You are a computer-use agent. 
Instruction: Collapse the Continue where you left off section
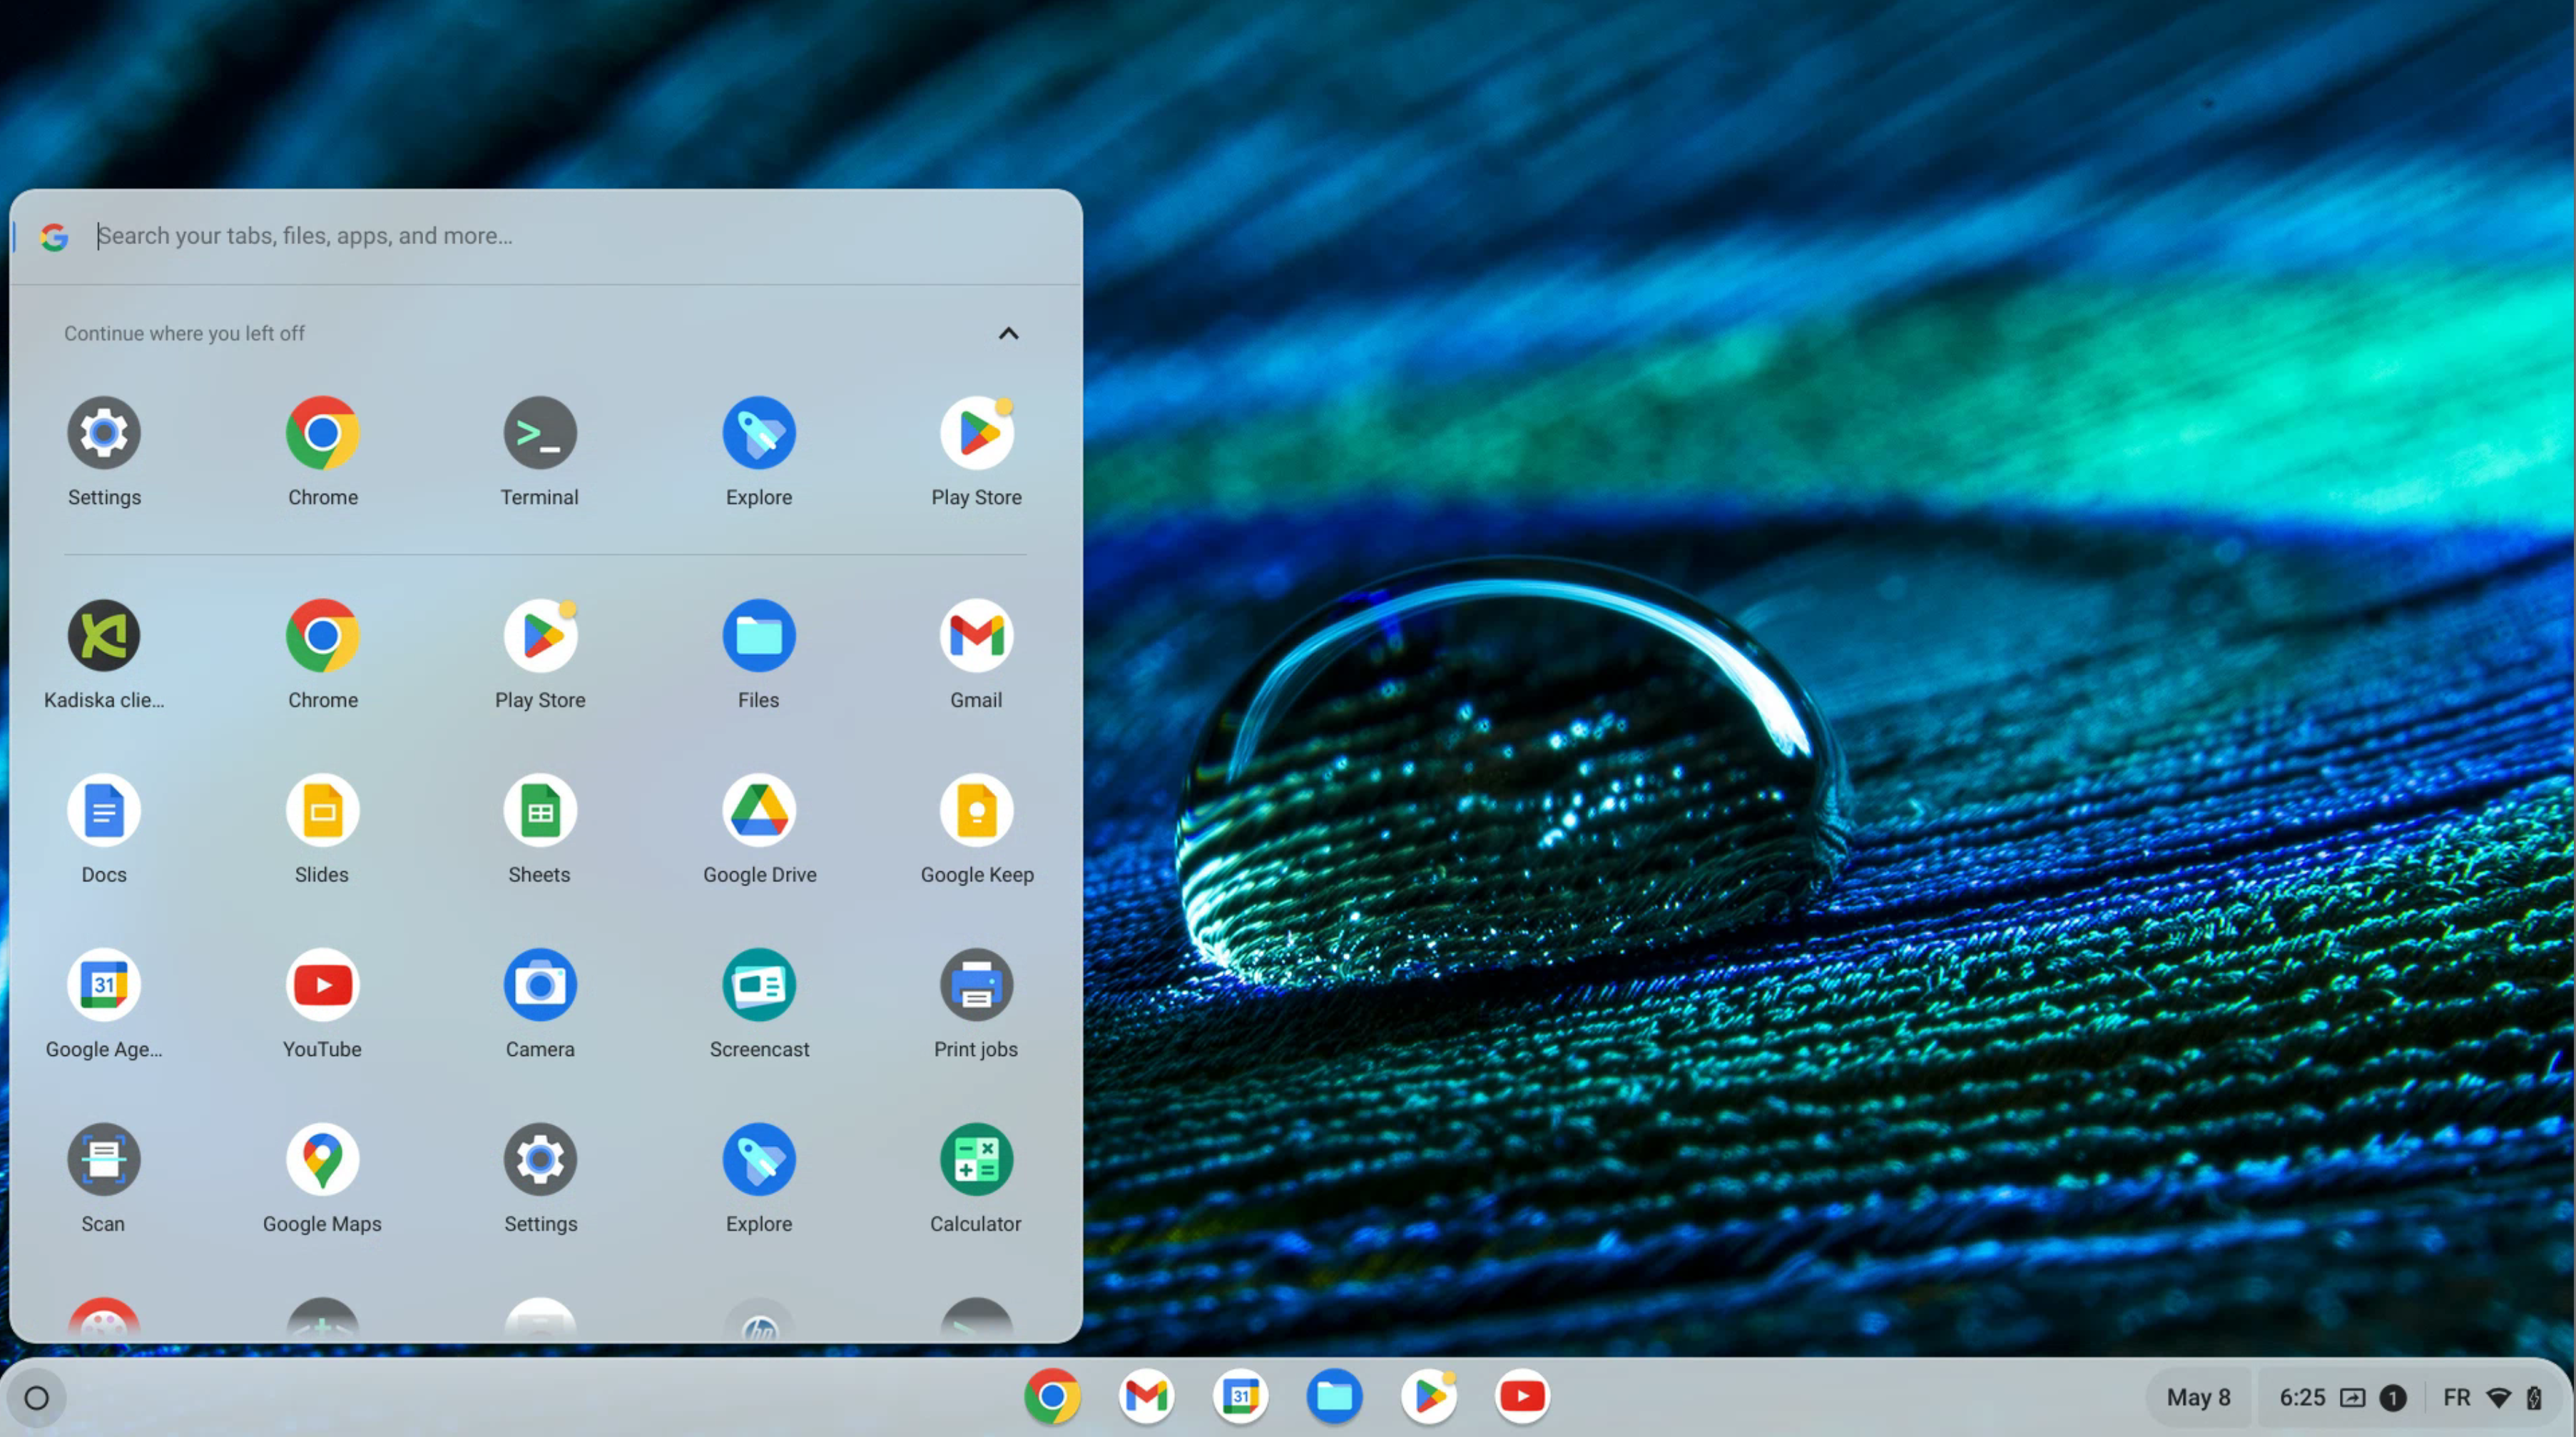1008,334
